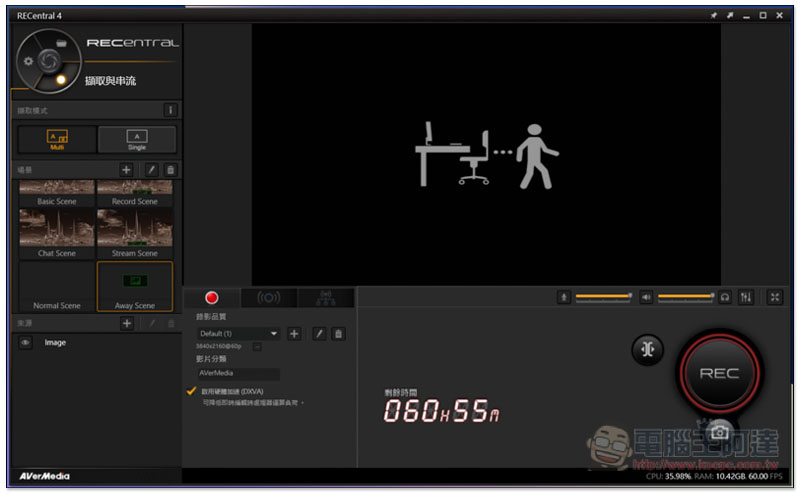
Task: Enter fullscreen preview mode
Action: [775, 297]
